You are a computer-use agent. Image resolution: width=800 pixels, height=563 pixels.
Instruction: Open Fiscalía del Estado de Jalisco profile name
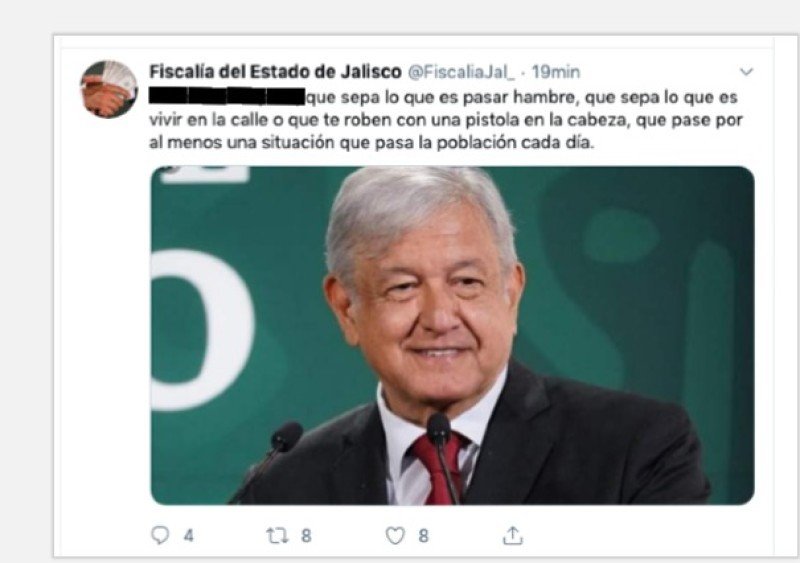pyautogui.click(x=275, y=72)
